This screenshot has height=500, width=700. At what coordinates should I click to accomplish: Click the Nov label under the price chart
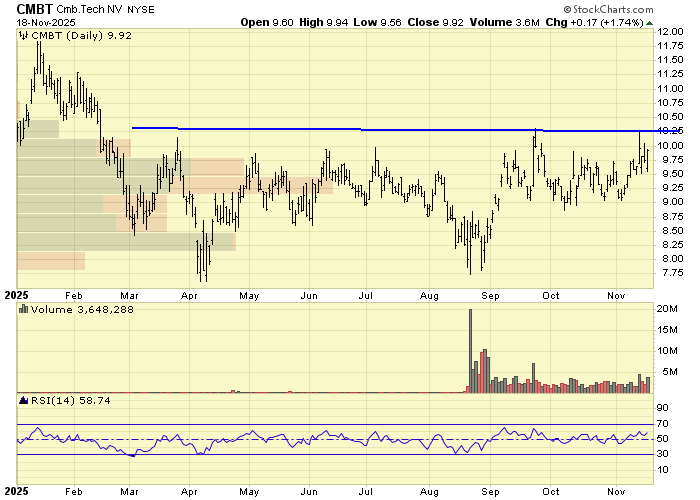tap(616, 296)
